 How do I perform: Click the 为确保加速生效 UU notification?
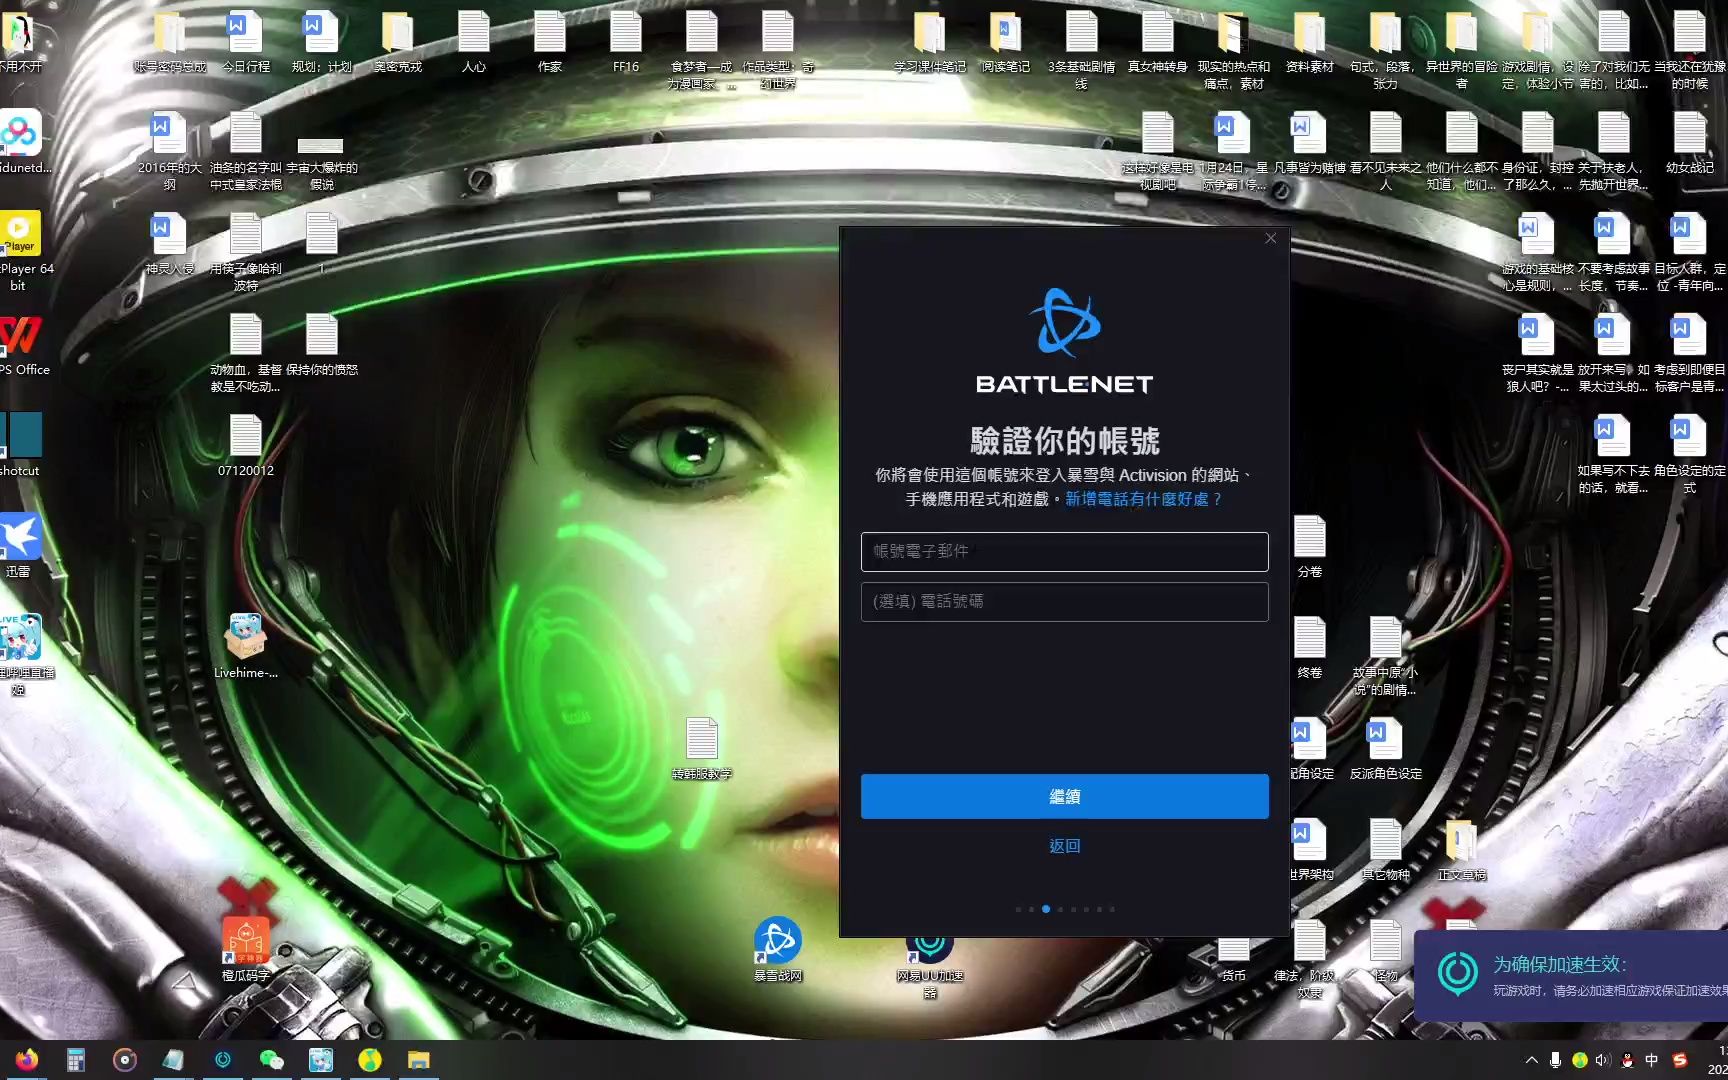click(x=1571, y=975)
